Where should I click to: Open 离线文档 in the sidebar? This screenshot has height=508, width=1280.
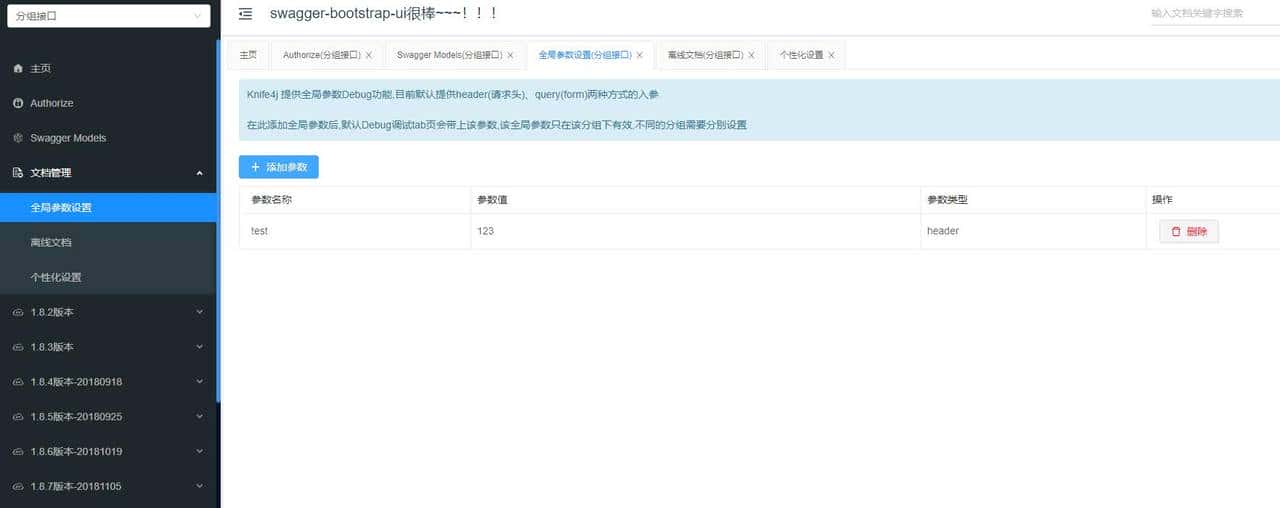point(108,242)
